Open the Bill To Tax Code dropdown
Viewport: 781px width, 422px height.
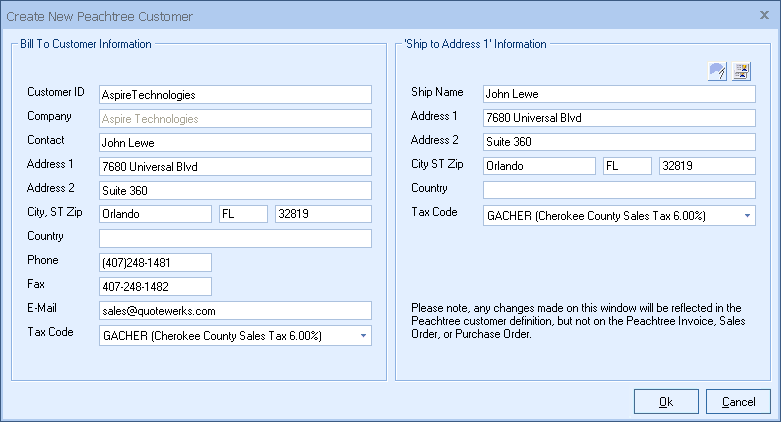click(x=361, y=336)
